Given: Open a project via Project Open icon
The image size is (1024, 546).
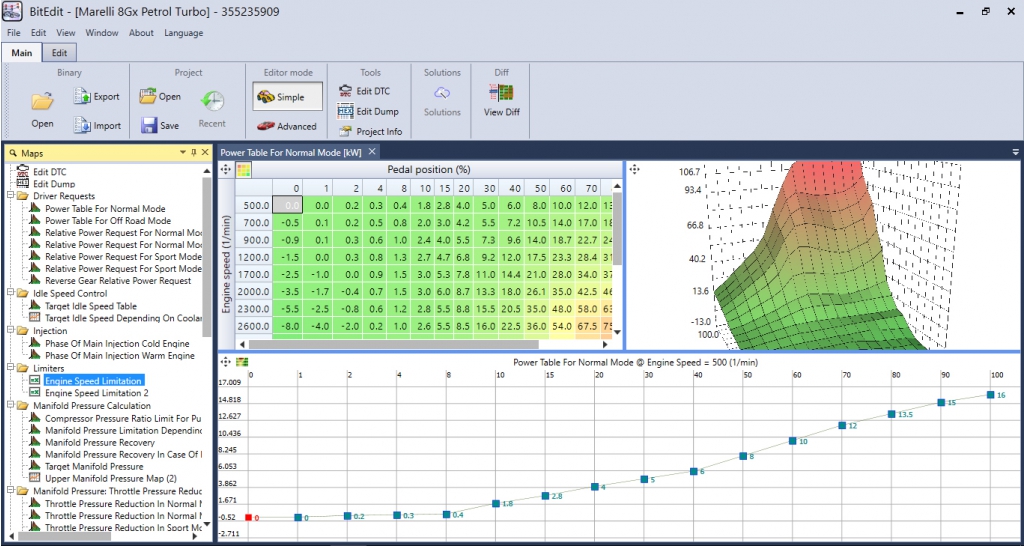Looking at the screenshot, I should [x=148, y=96].
